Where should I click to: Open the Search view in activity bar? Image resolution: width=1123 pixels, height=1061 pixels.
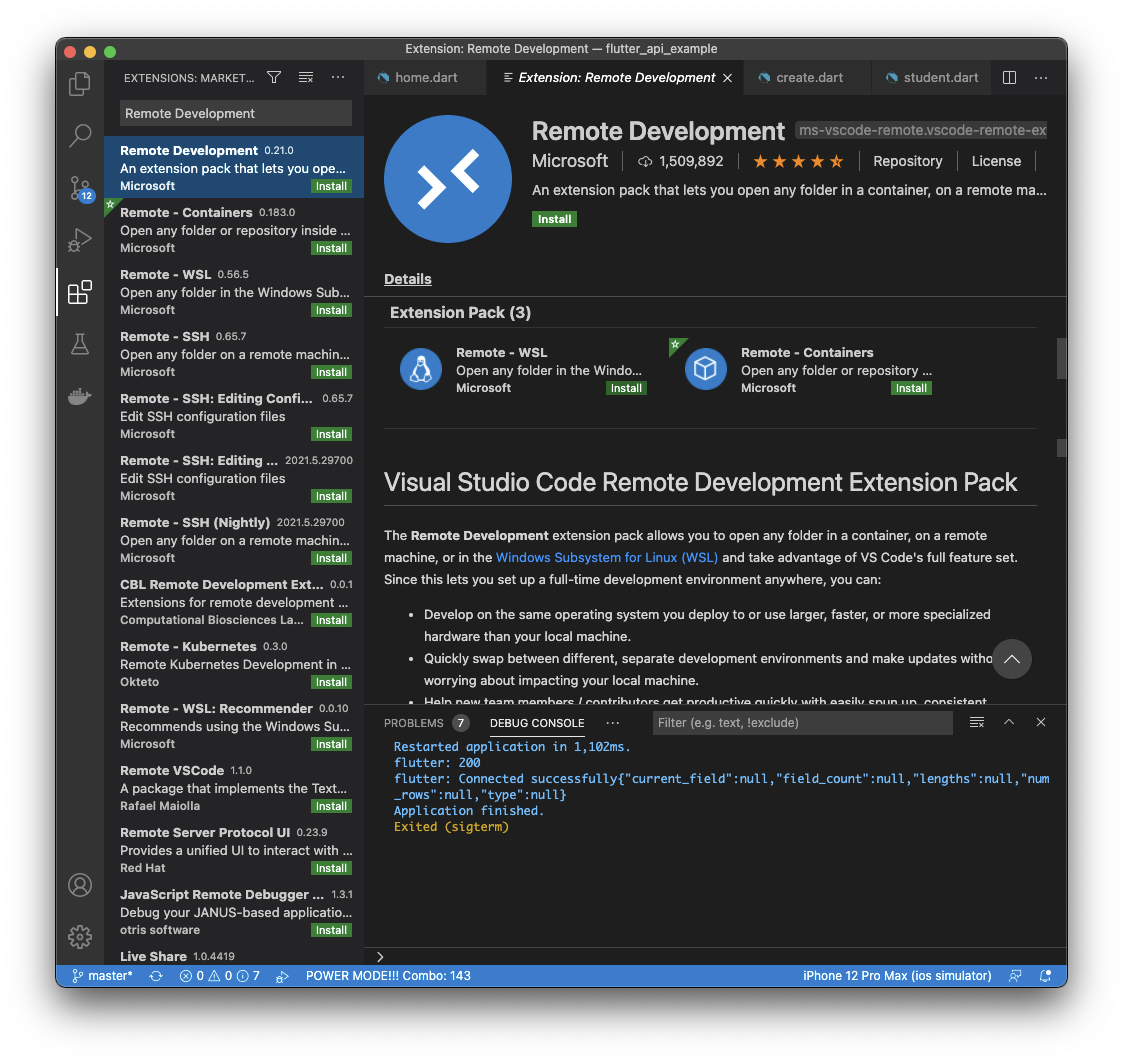[79, 135]
